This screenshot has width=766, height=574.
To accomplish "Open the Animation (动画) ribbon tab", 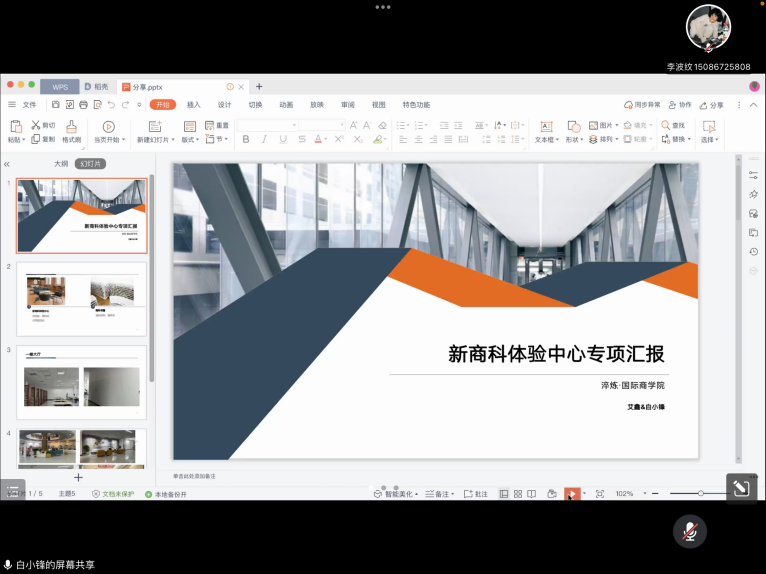I will click(x=286, y=104).
